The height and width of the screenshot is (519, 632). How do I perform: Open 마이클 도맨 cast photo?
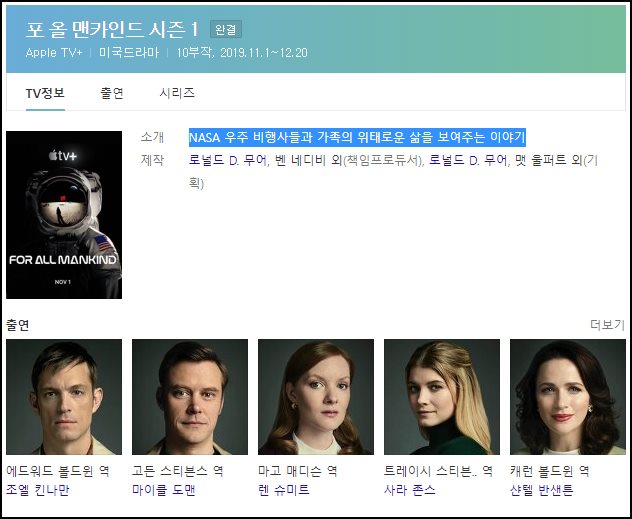[190, 397]
